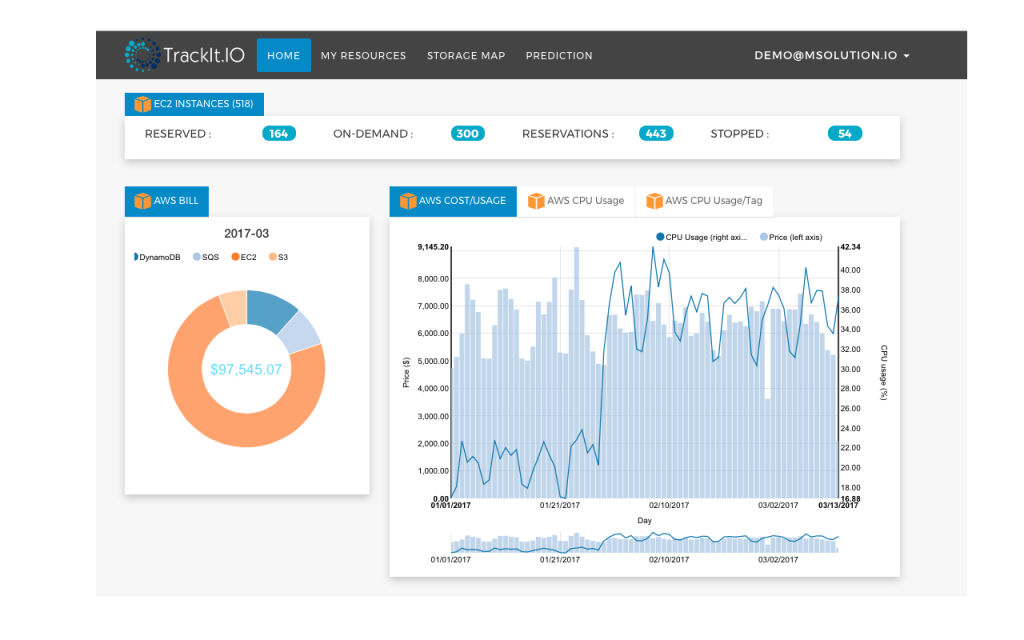
Task: Go to the PREDICTION tab
Action: tap(559, 56)
